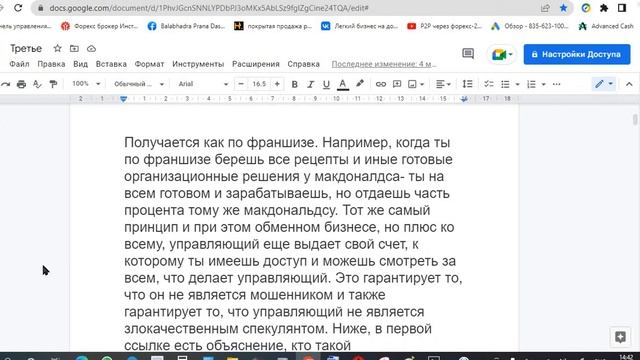Screen dimensions: 640x360
Task: Open the browser side panel icon
Action: (x=622, y=8)
